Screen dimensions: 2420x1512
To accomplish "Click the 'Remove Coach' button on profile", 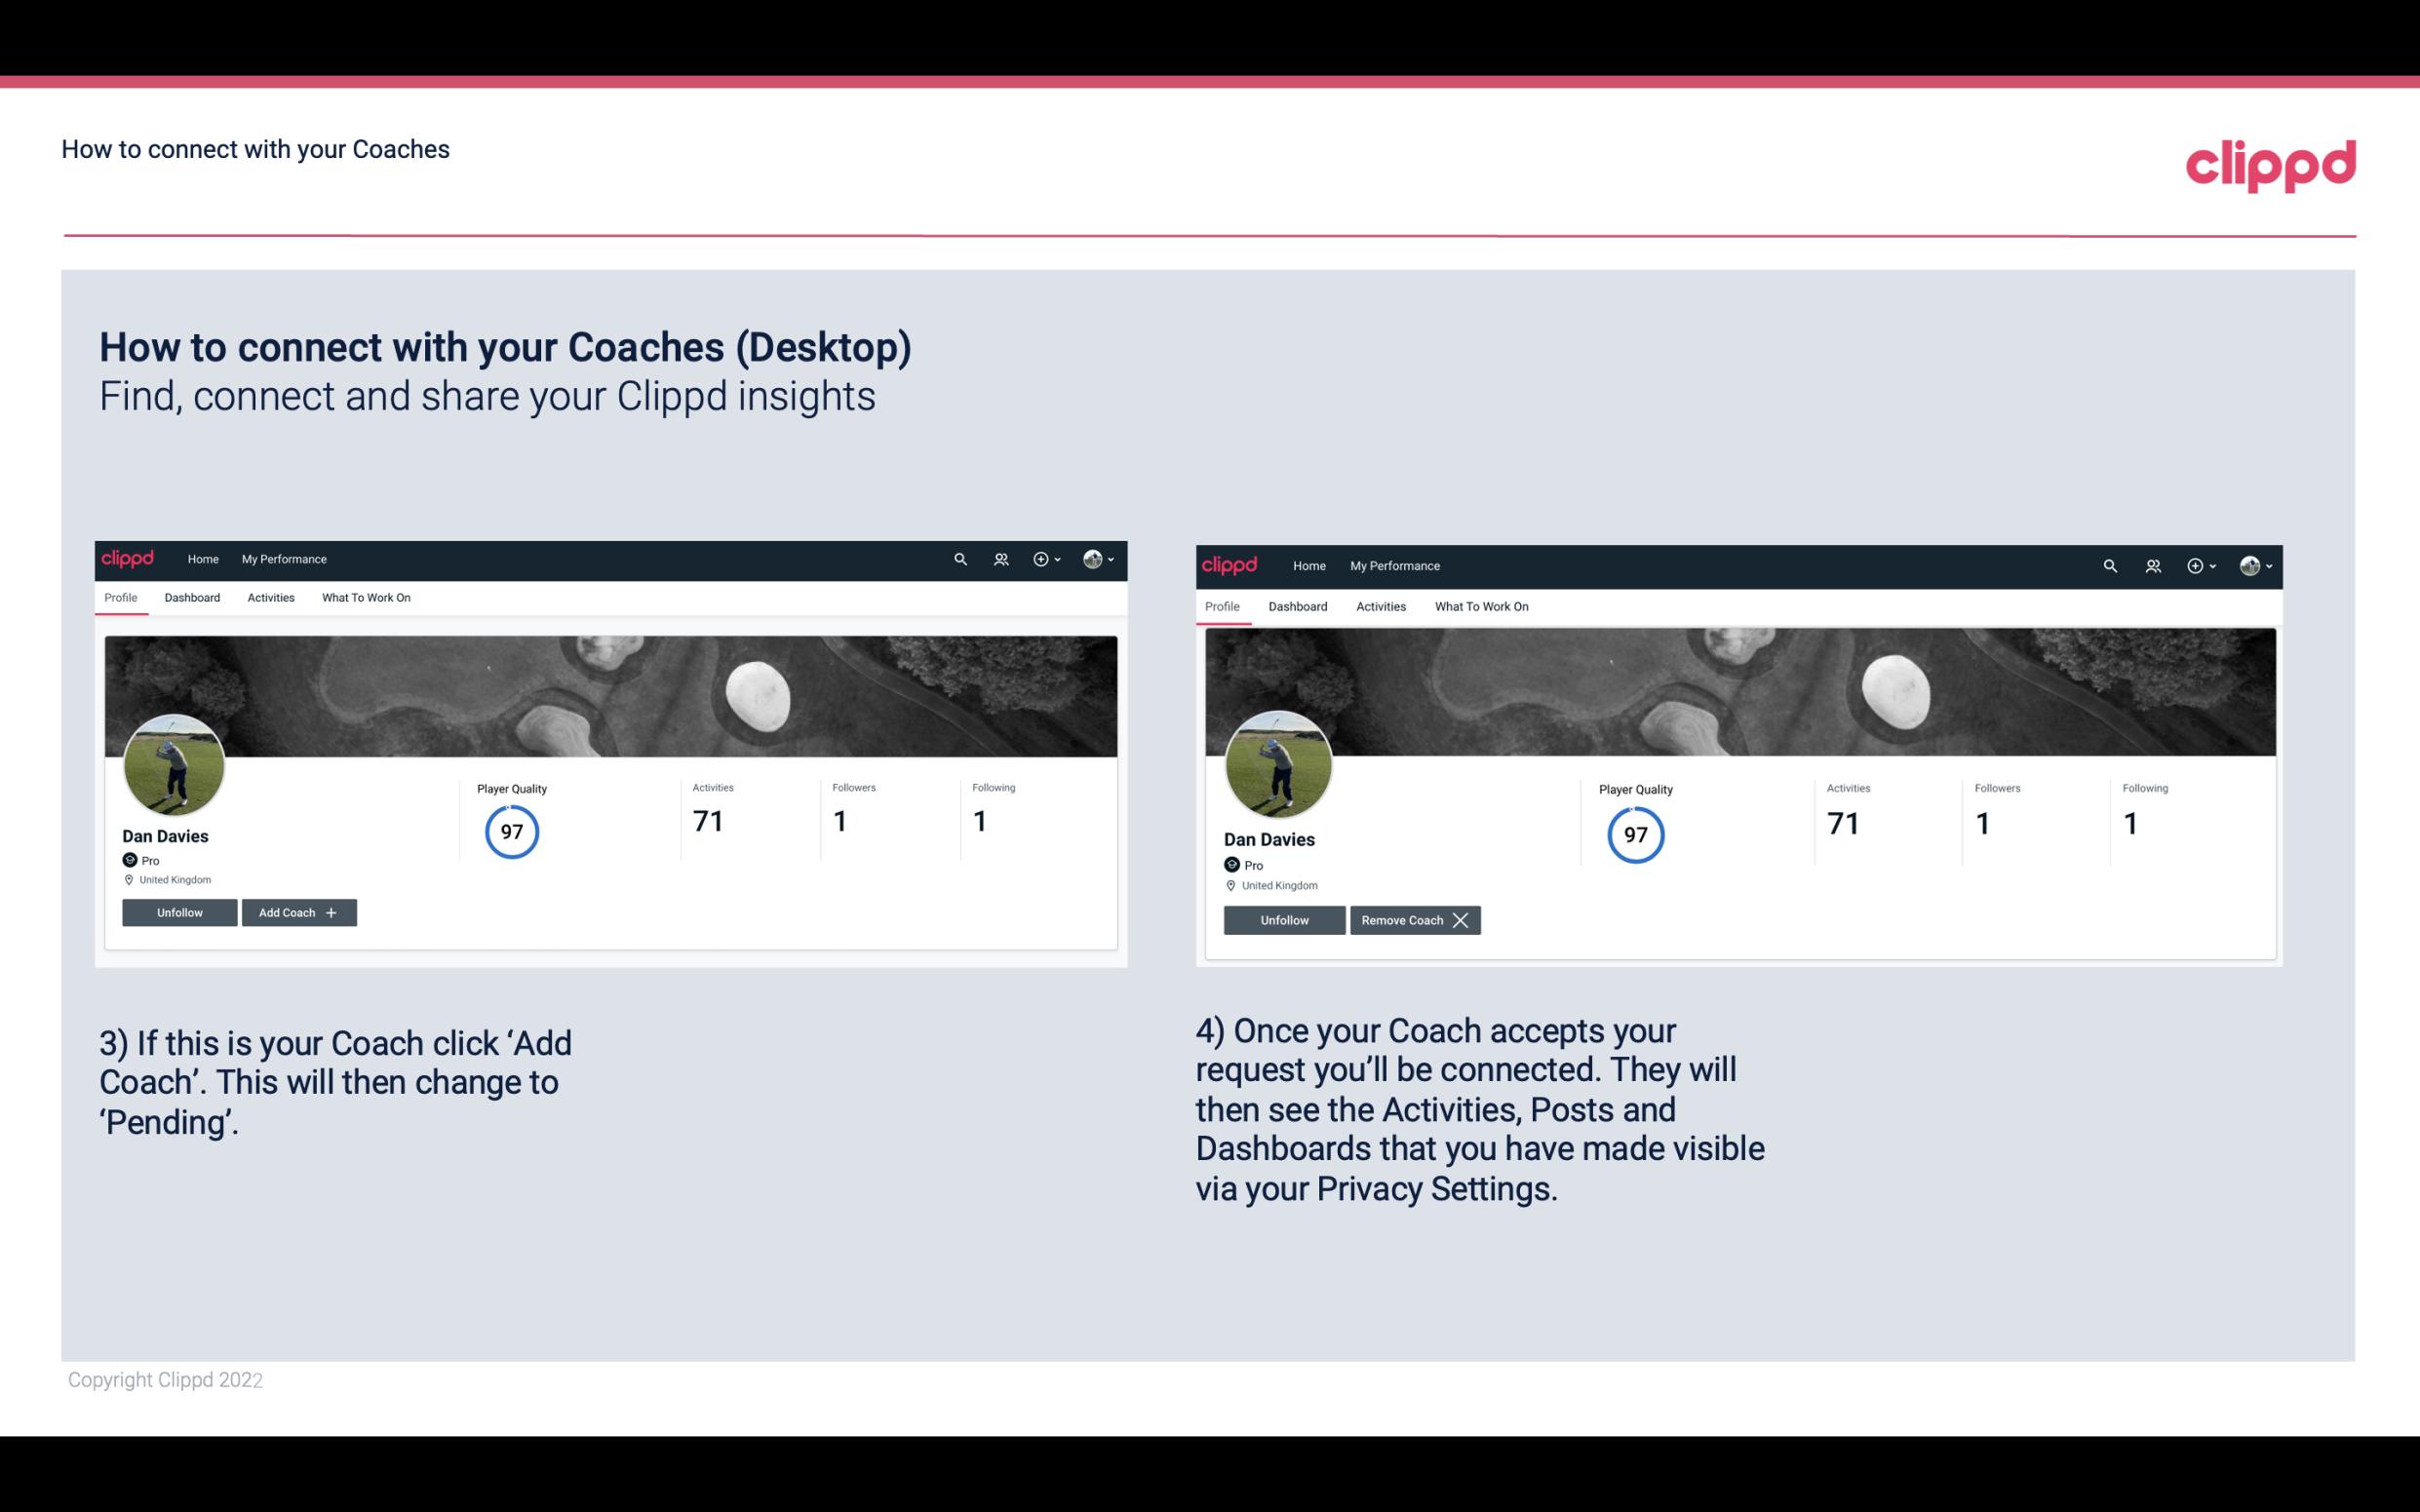I will (1415, 919).
